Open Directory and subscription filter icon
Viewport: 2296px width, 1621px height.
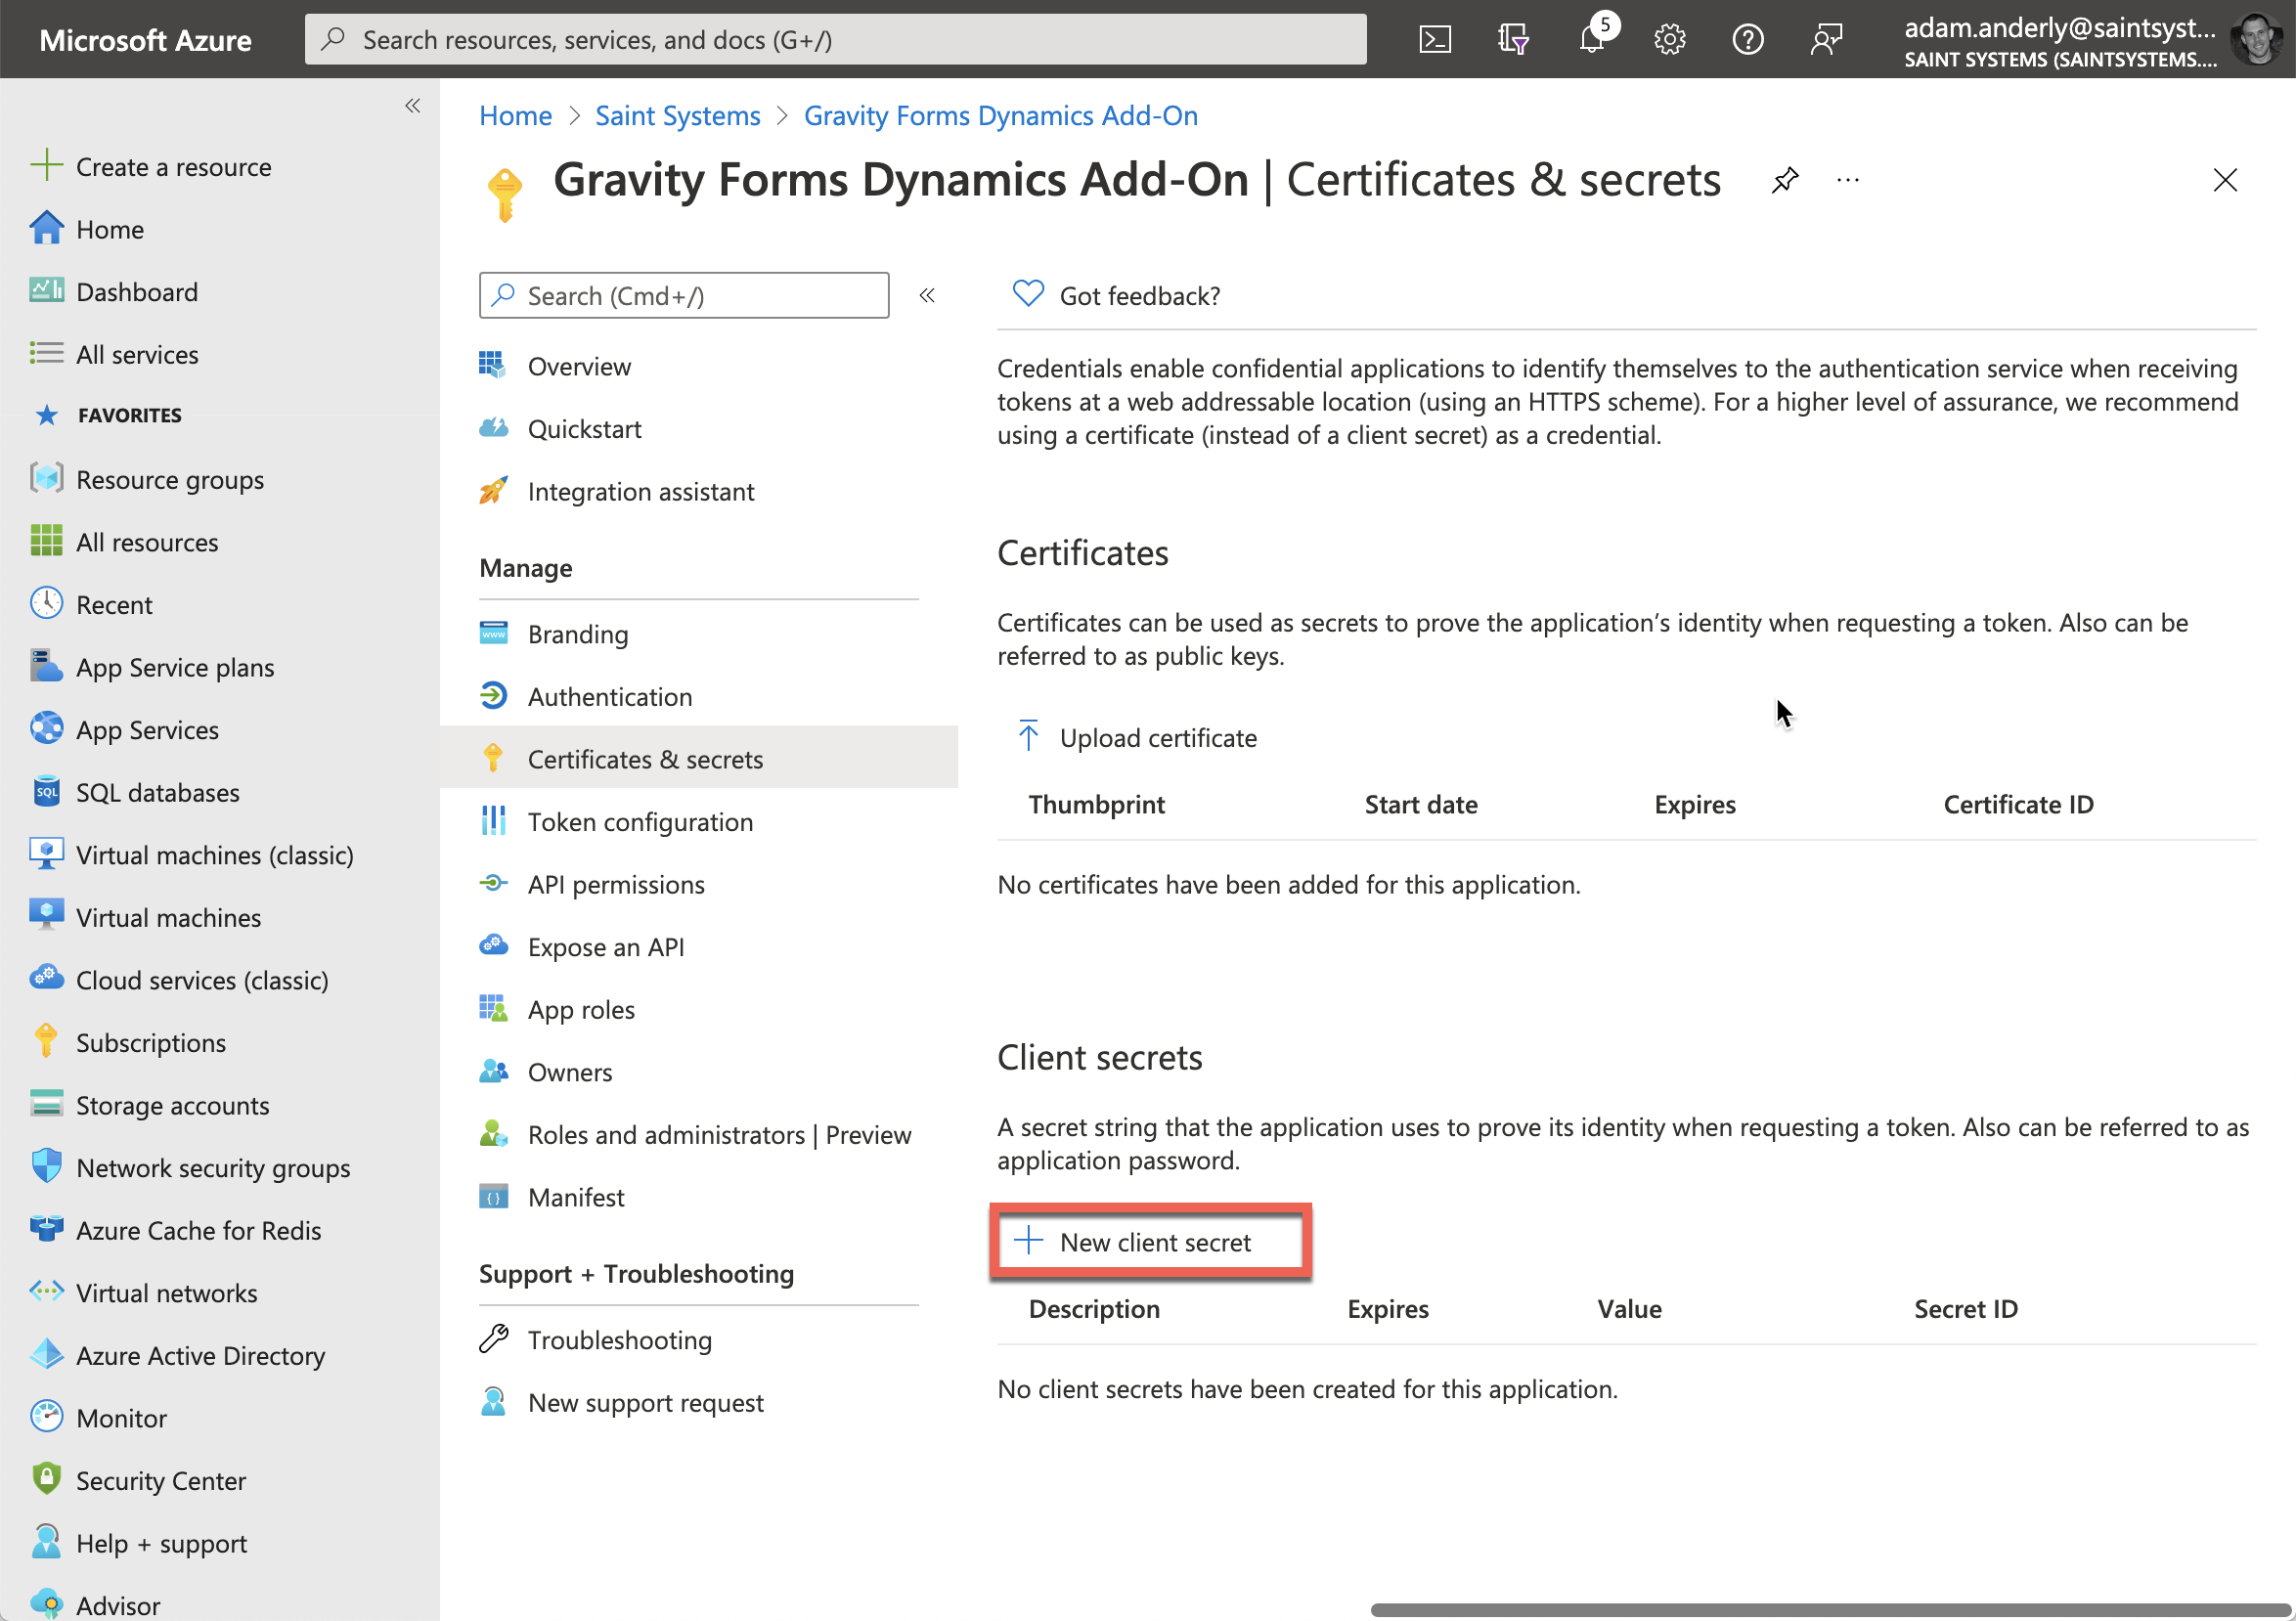[1513, 40]
